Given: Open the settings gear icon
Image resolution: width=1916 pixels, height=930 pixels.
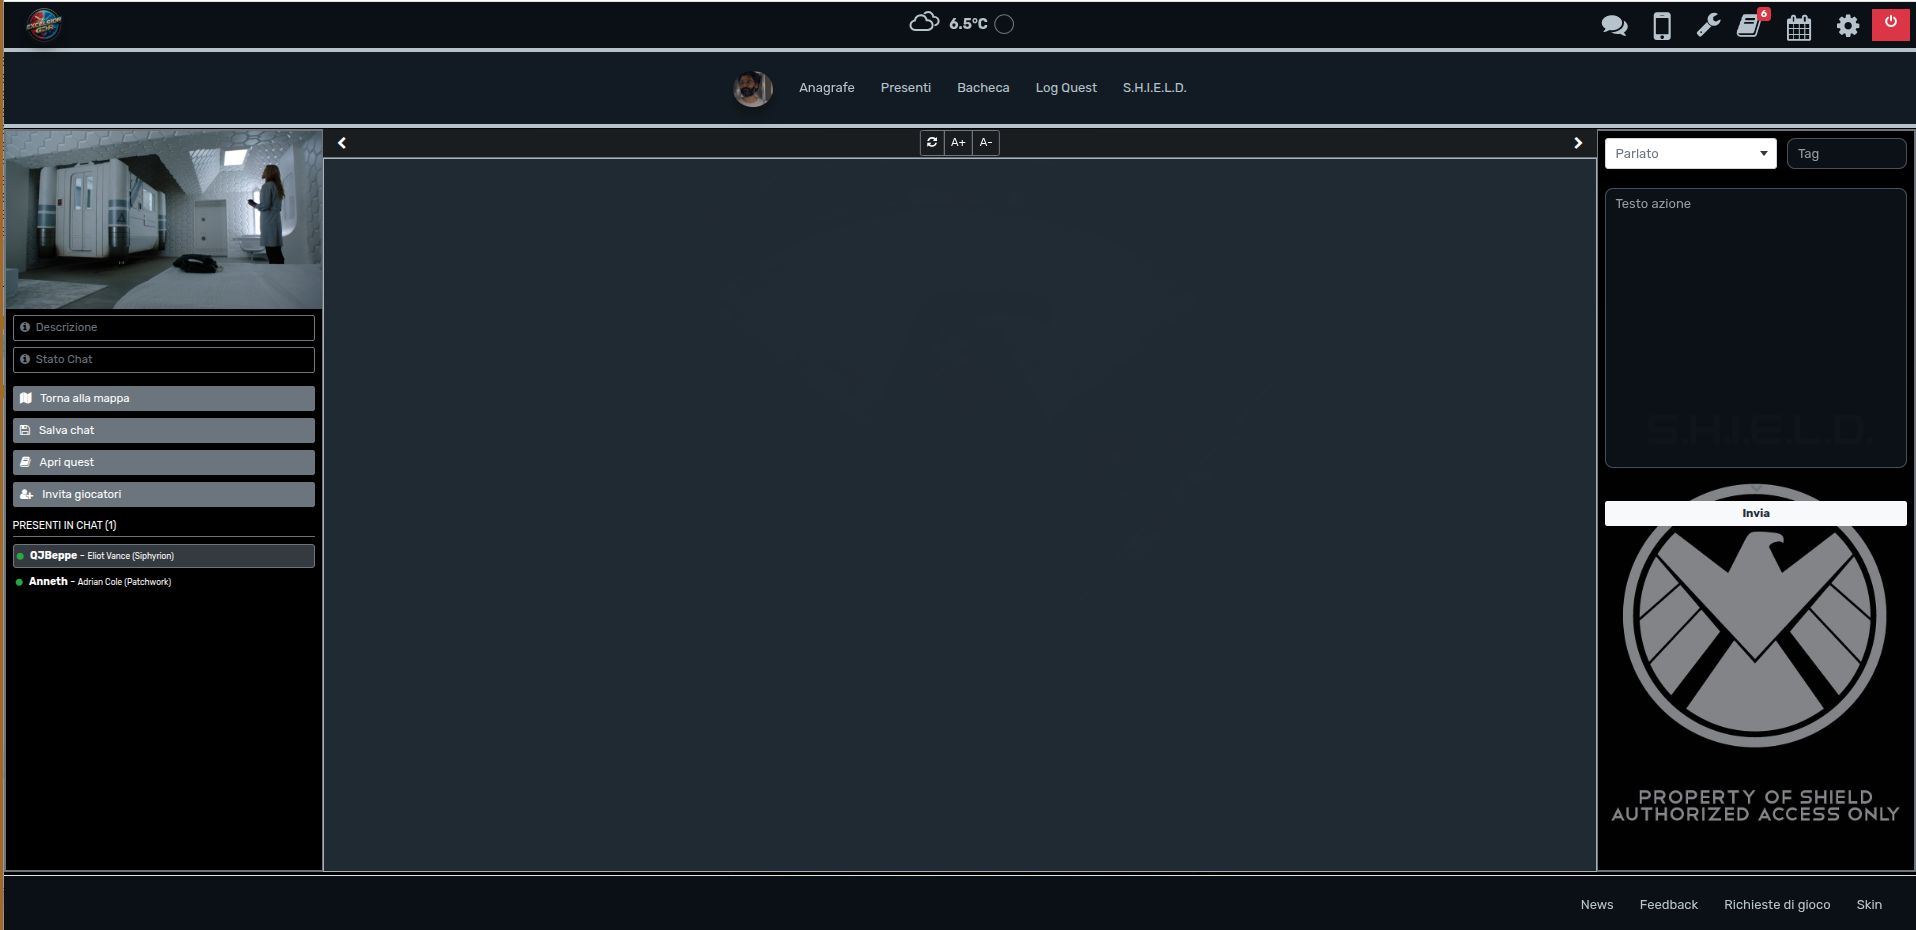Looking at the screenshot, I should point(1848,26).
